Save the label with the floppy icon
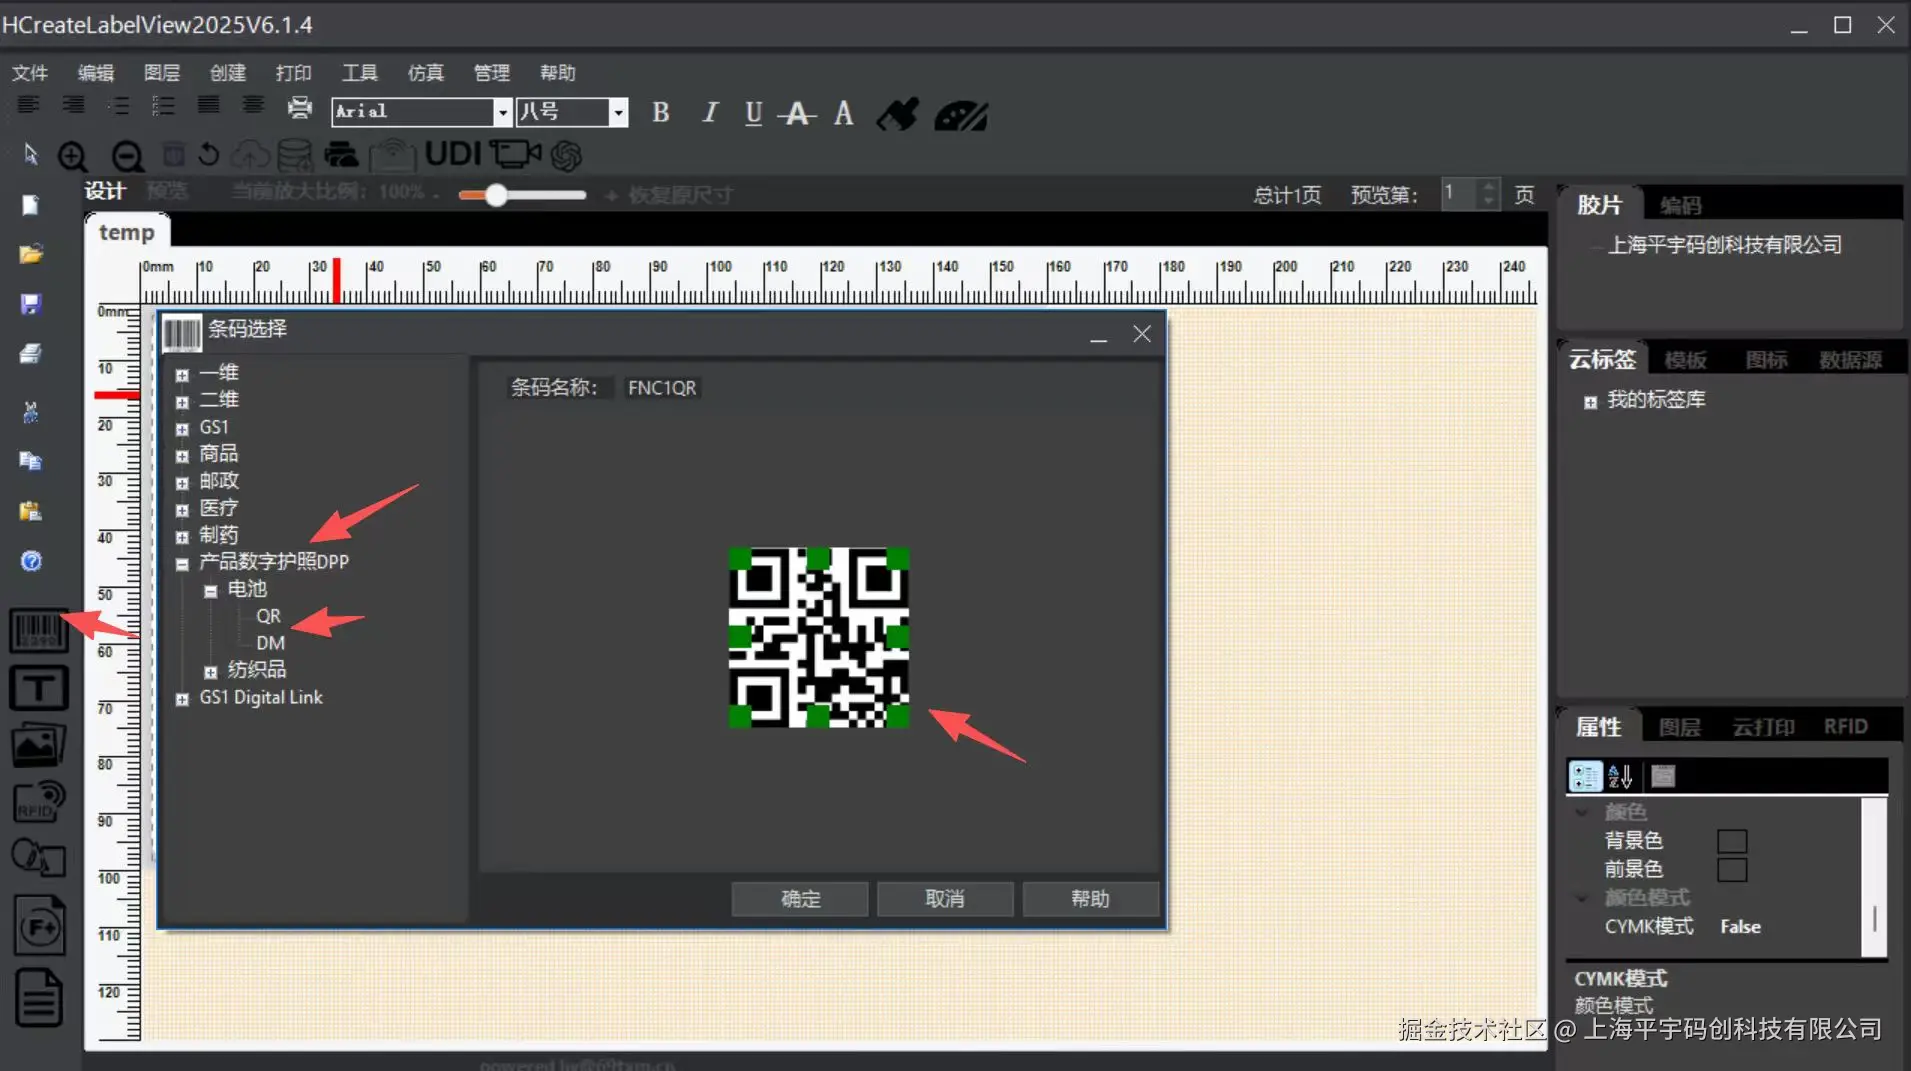Screen dimensions: 1911x1071 (30, 304)
